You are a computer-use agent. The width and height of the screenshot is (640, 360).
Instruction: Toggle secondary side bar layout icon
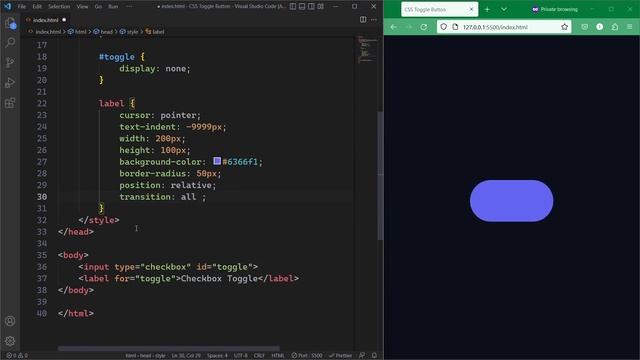tap(311, 7)
